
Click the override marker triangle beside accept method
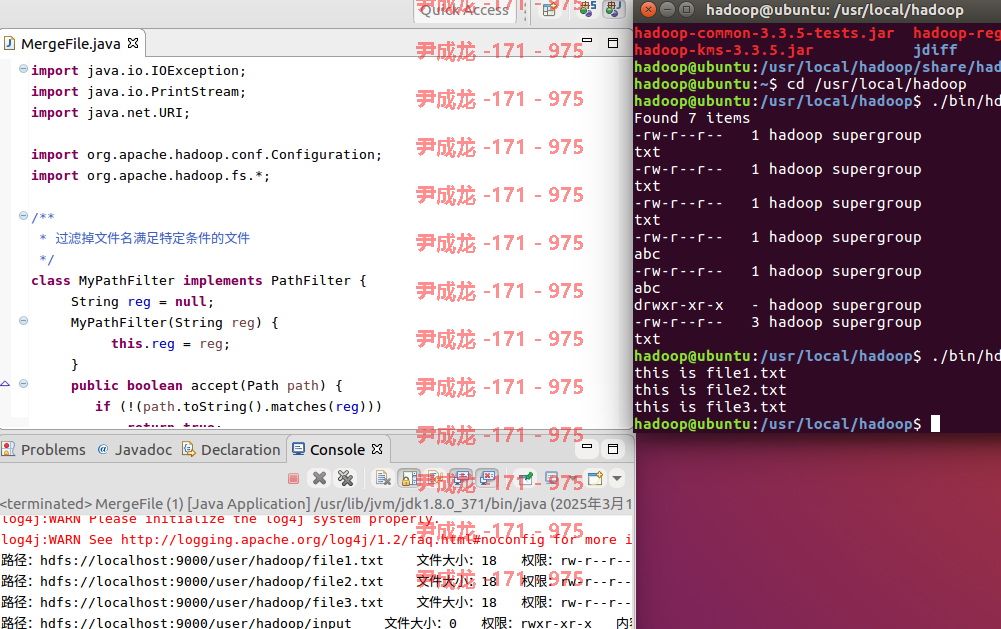(x=5, y=384)
